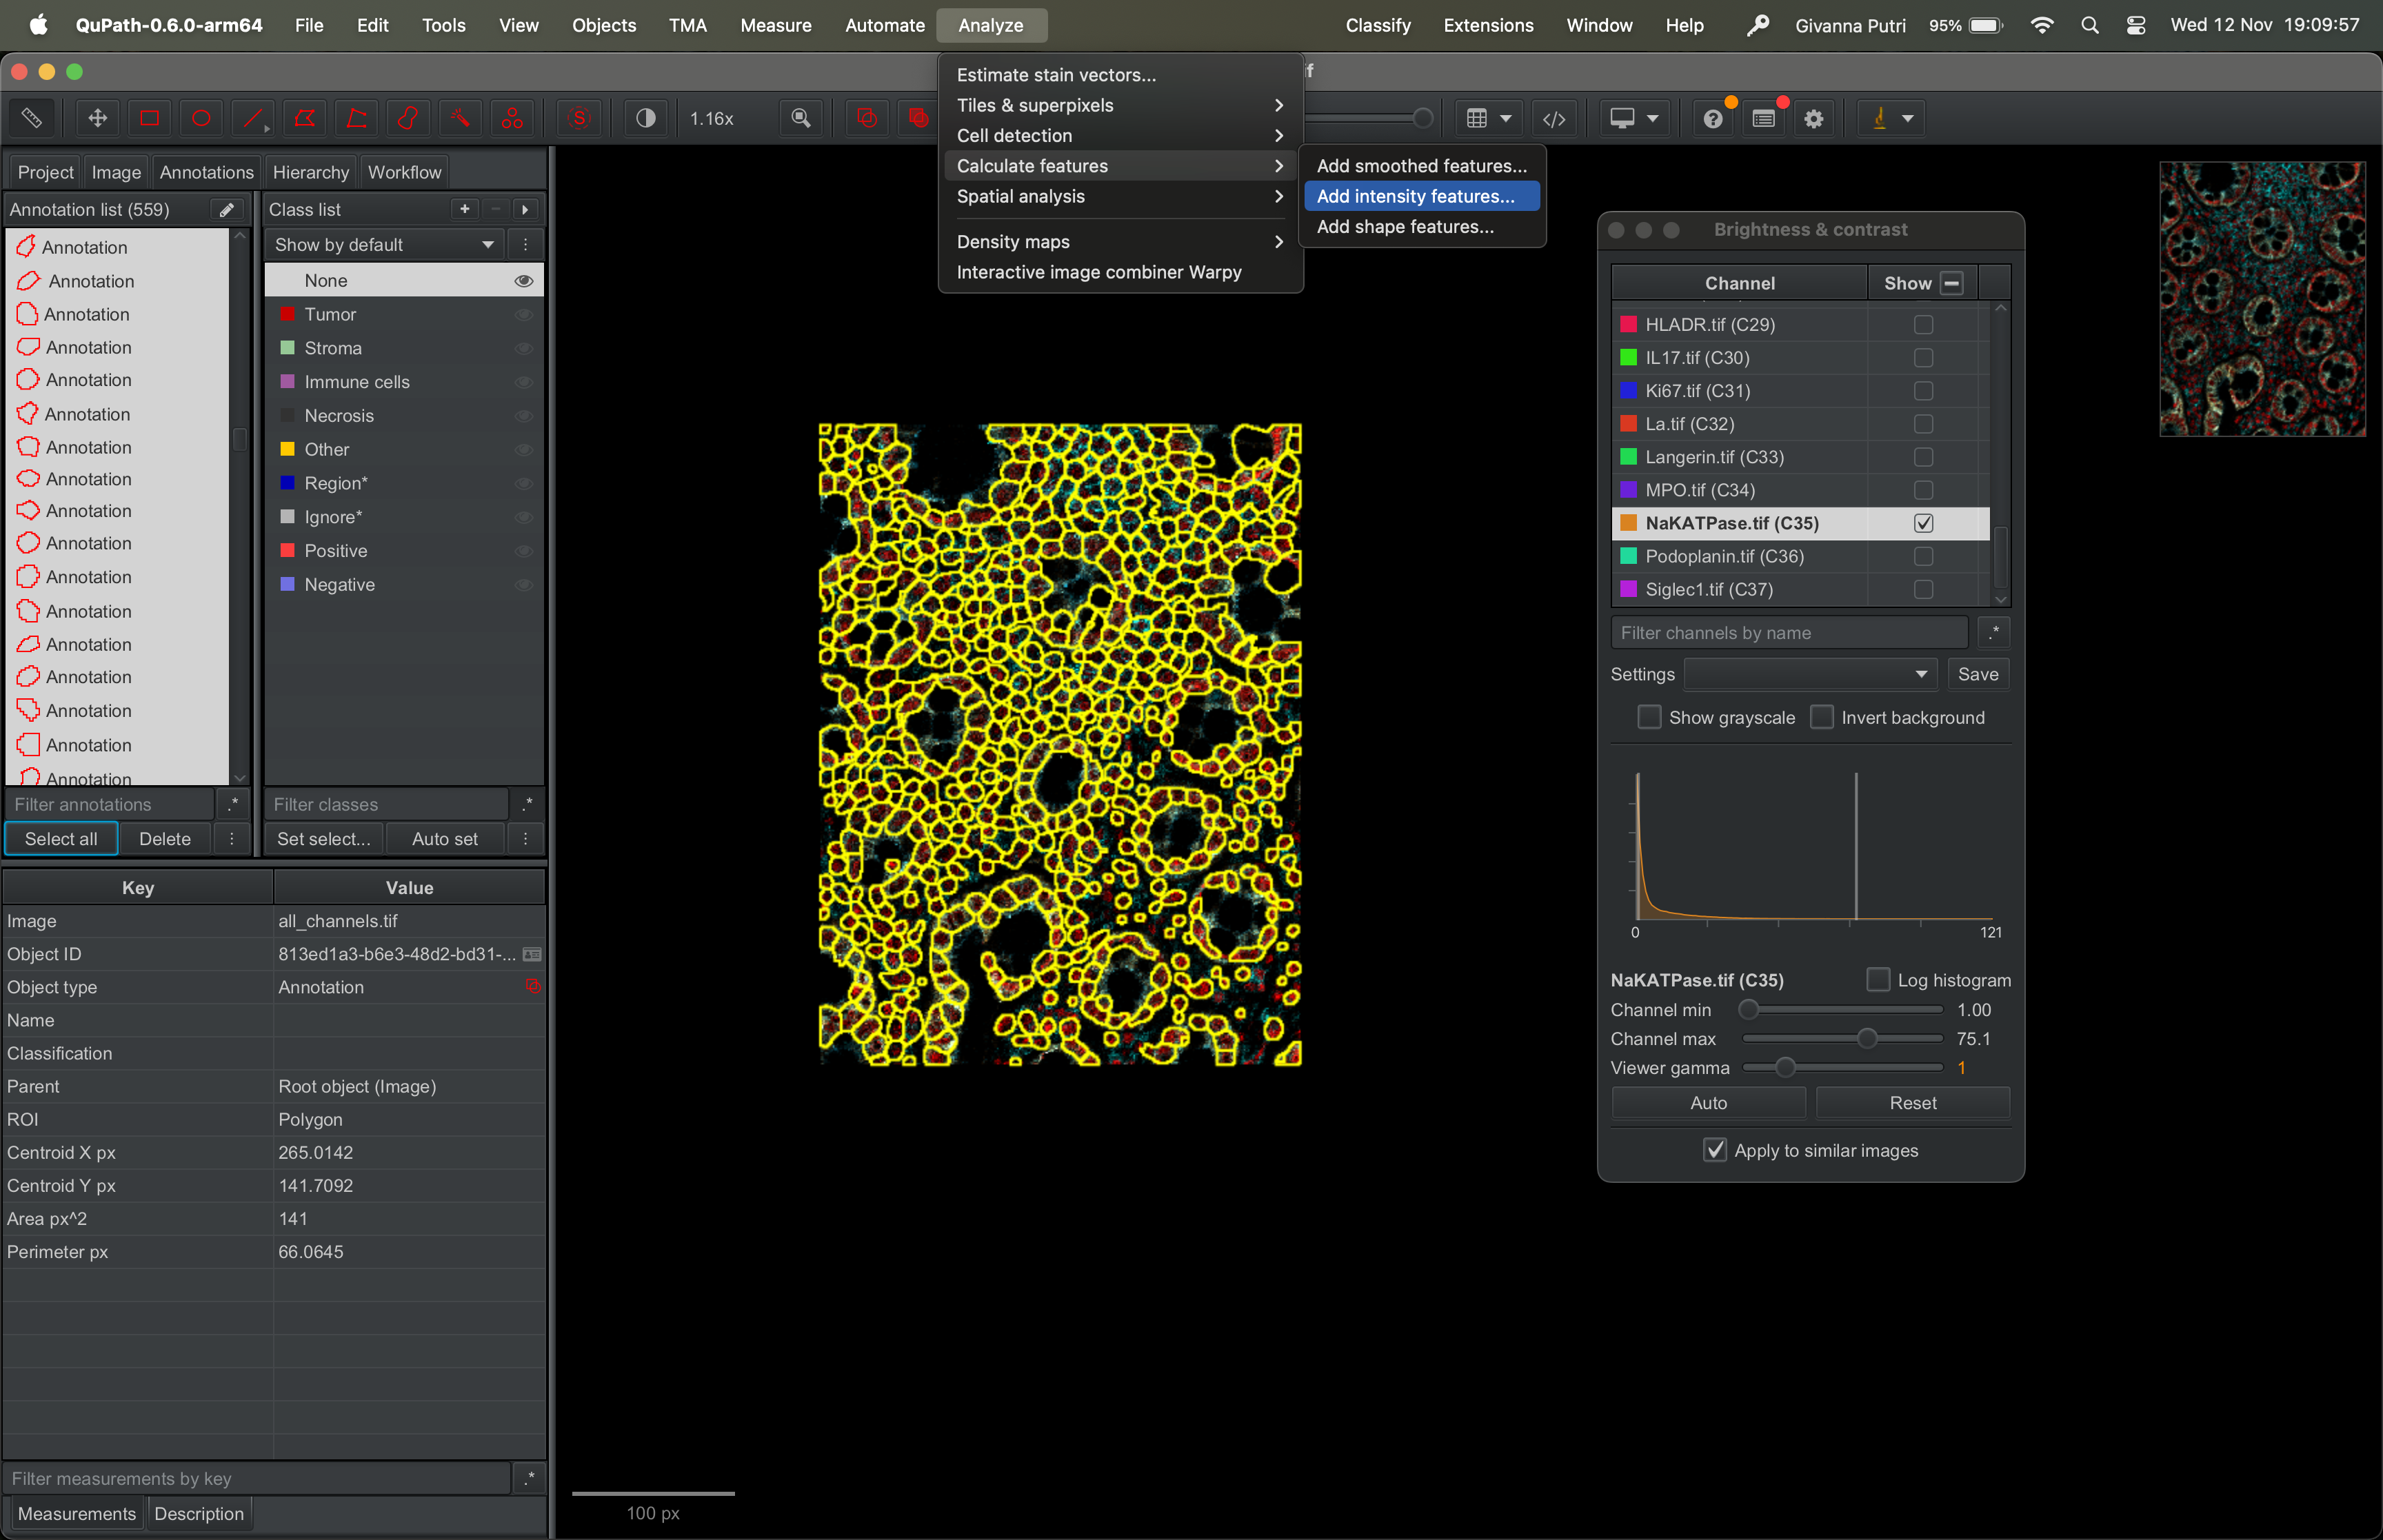
Task: Toggle Log histogram checkbox
Action: [x=1878, y=980]
